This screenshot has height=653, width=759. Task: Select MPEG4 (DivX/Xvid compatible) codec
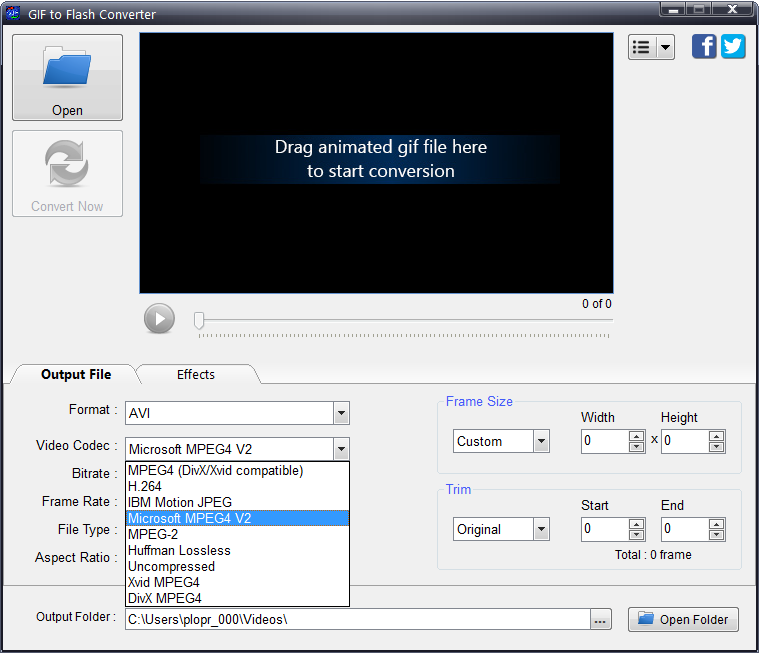(237, 471)
